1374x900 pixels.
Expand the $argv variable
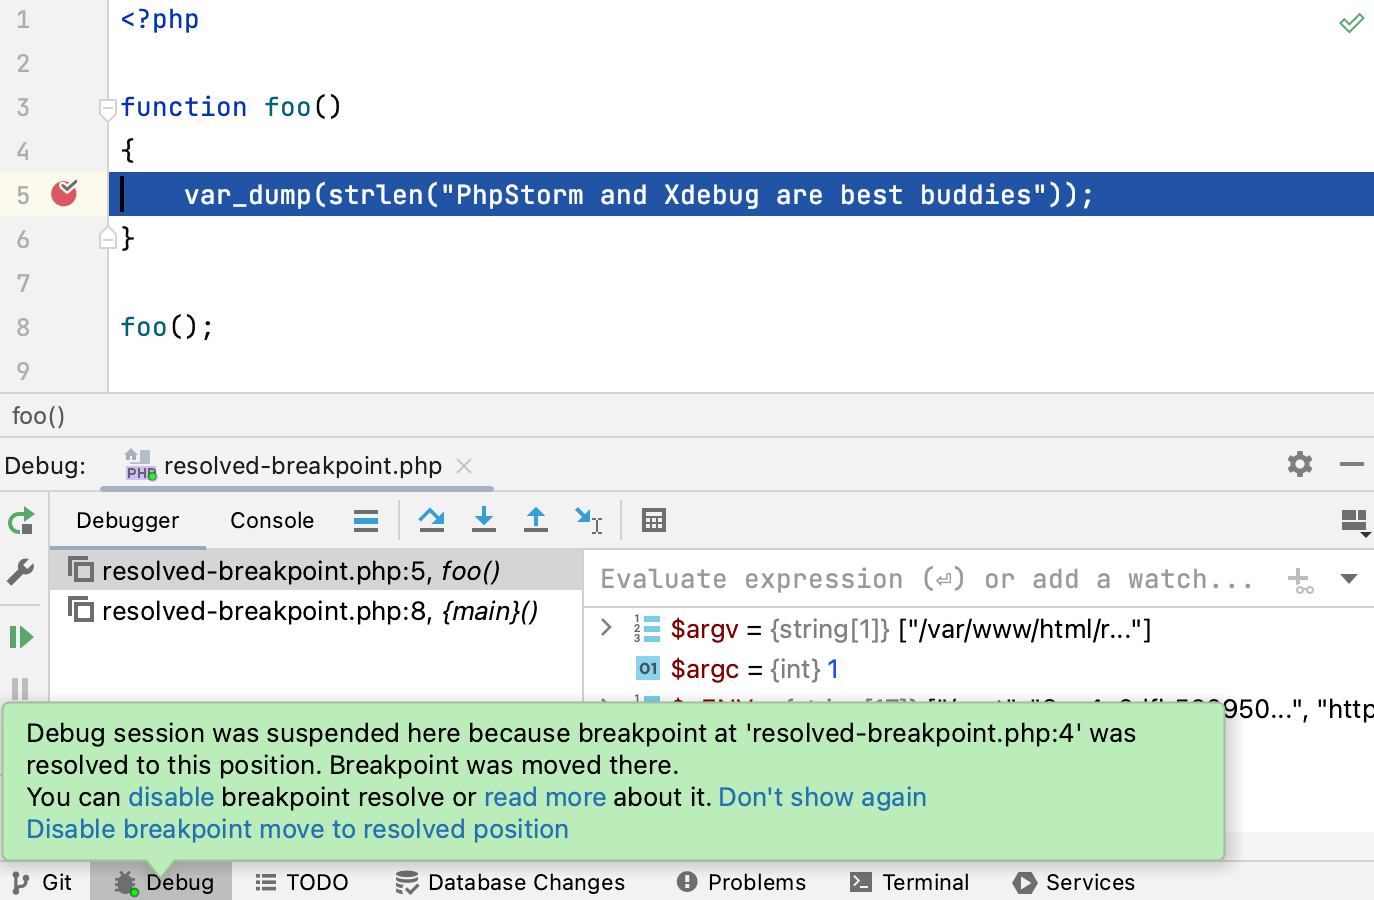[604, 628]
